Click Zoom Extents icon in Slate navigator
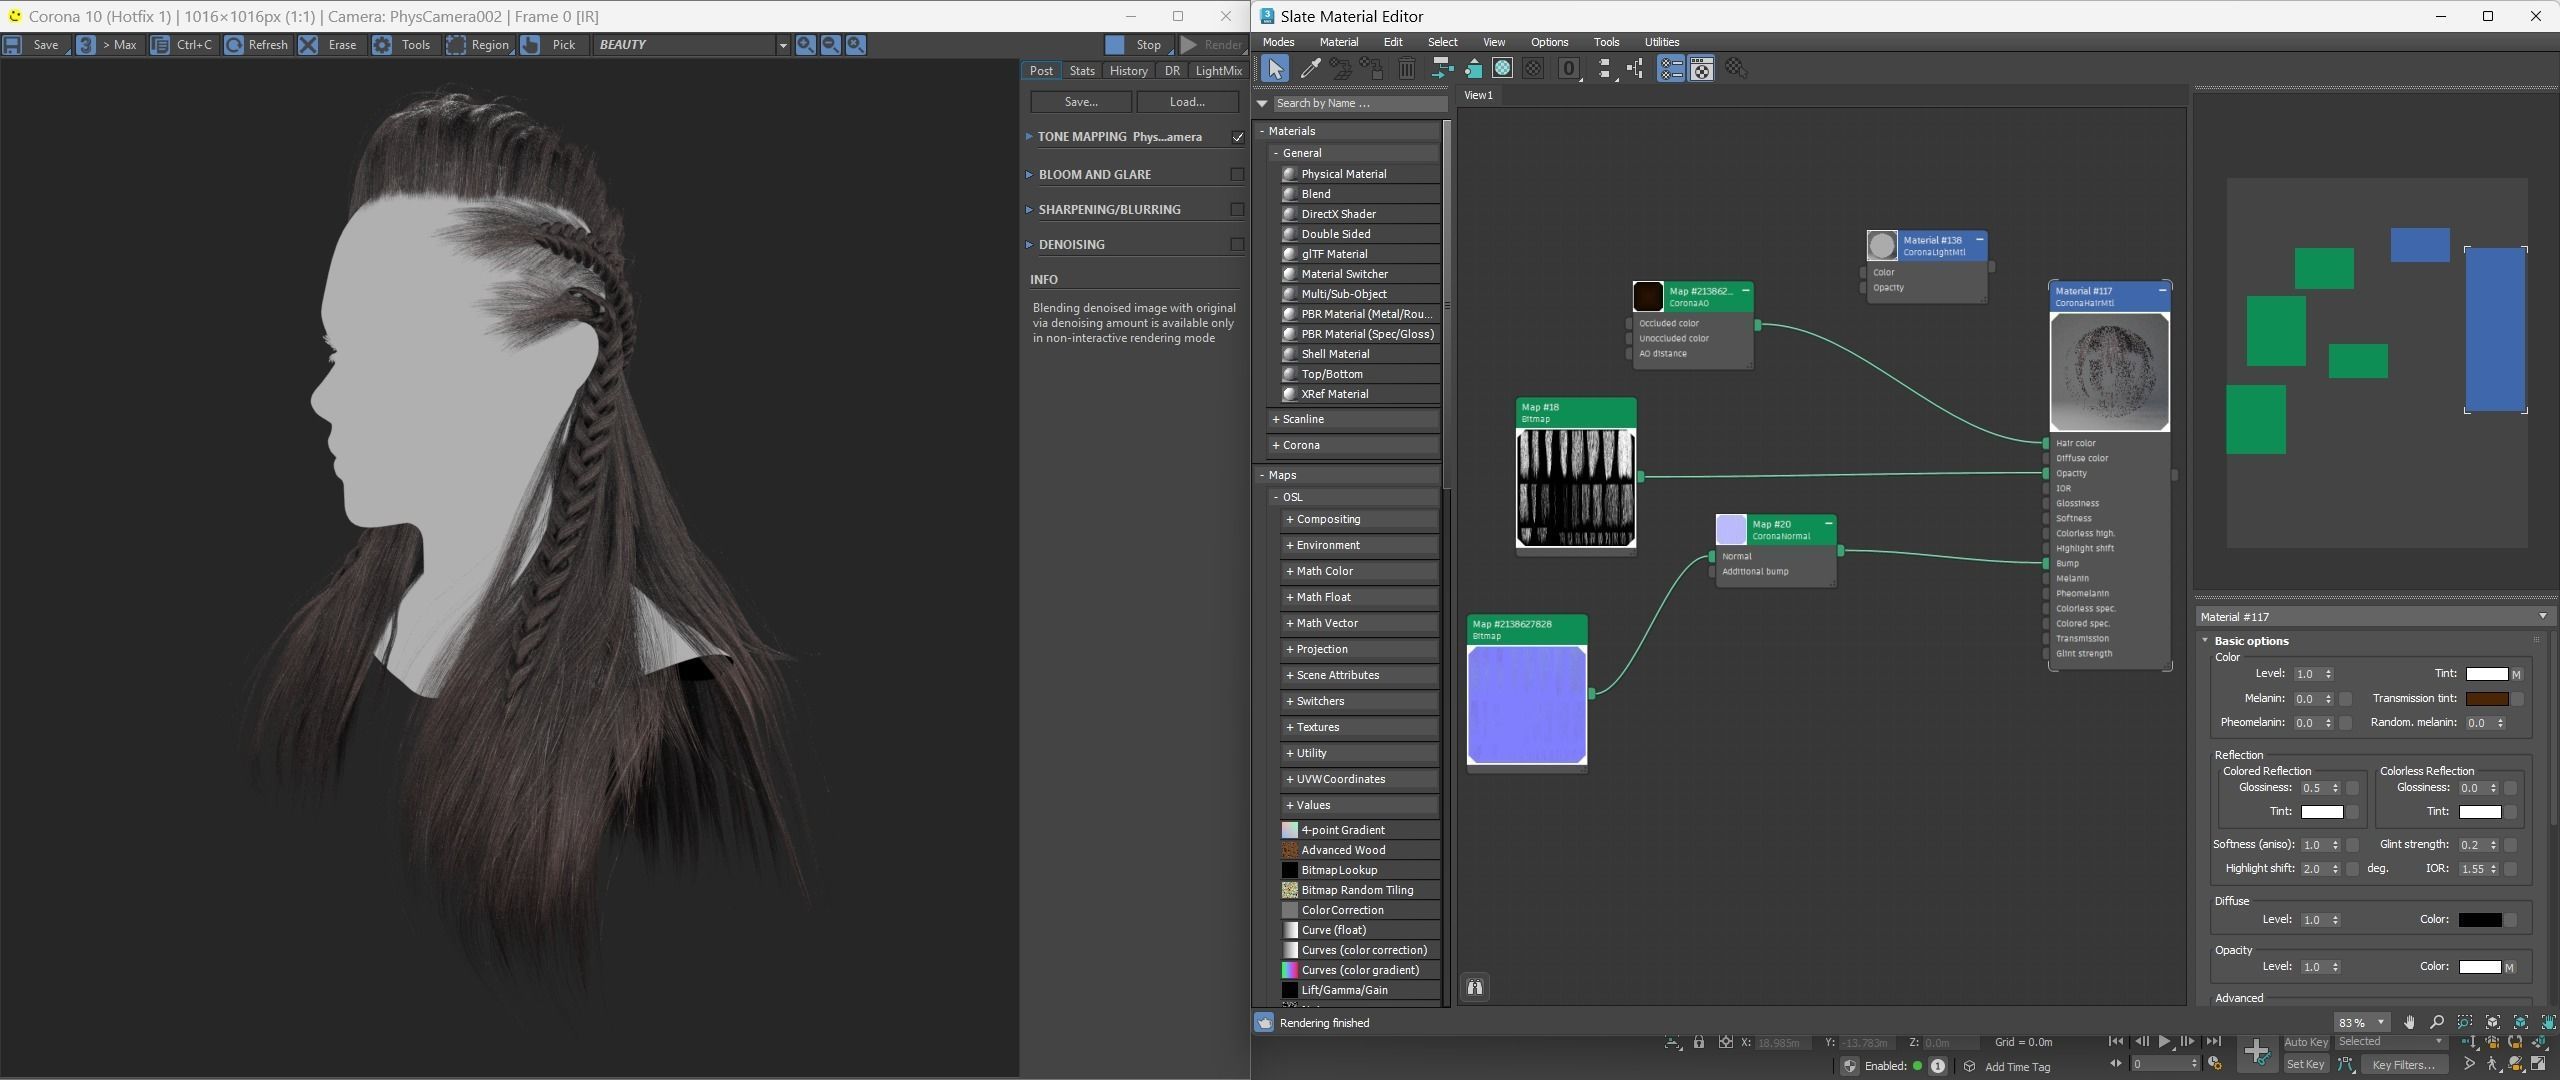2560x1080 pixels. tap(2493, 1022)
